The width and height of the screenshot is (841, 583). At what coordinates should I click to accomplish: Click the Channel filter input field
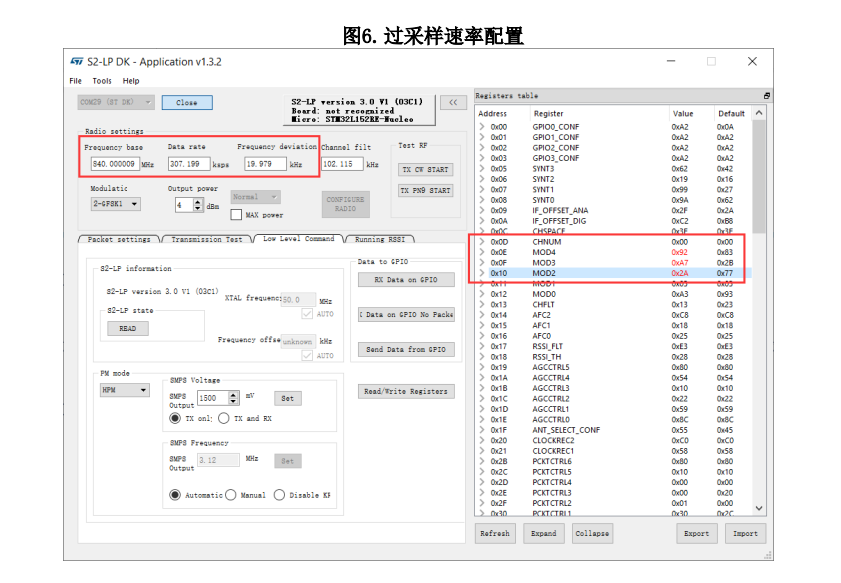[x=342, y=164]
